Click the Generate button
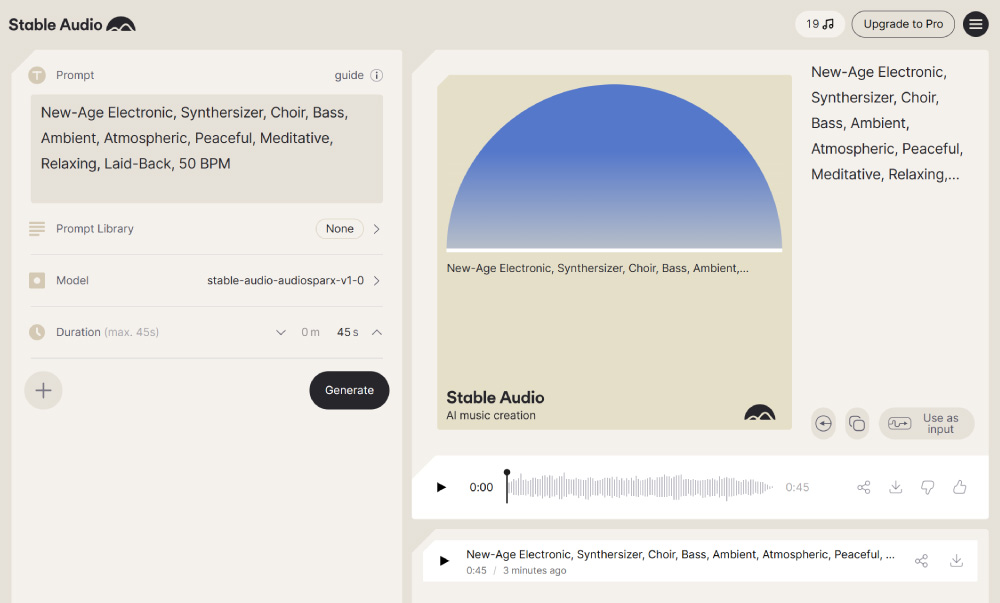 [349, 390]
